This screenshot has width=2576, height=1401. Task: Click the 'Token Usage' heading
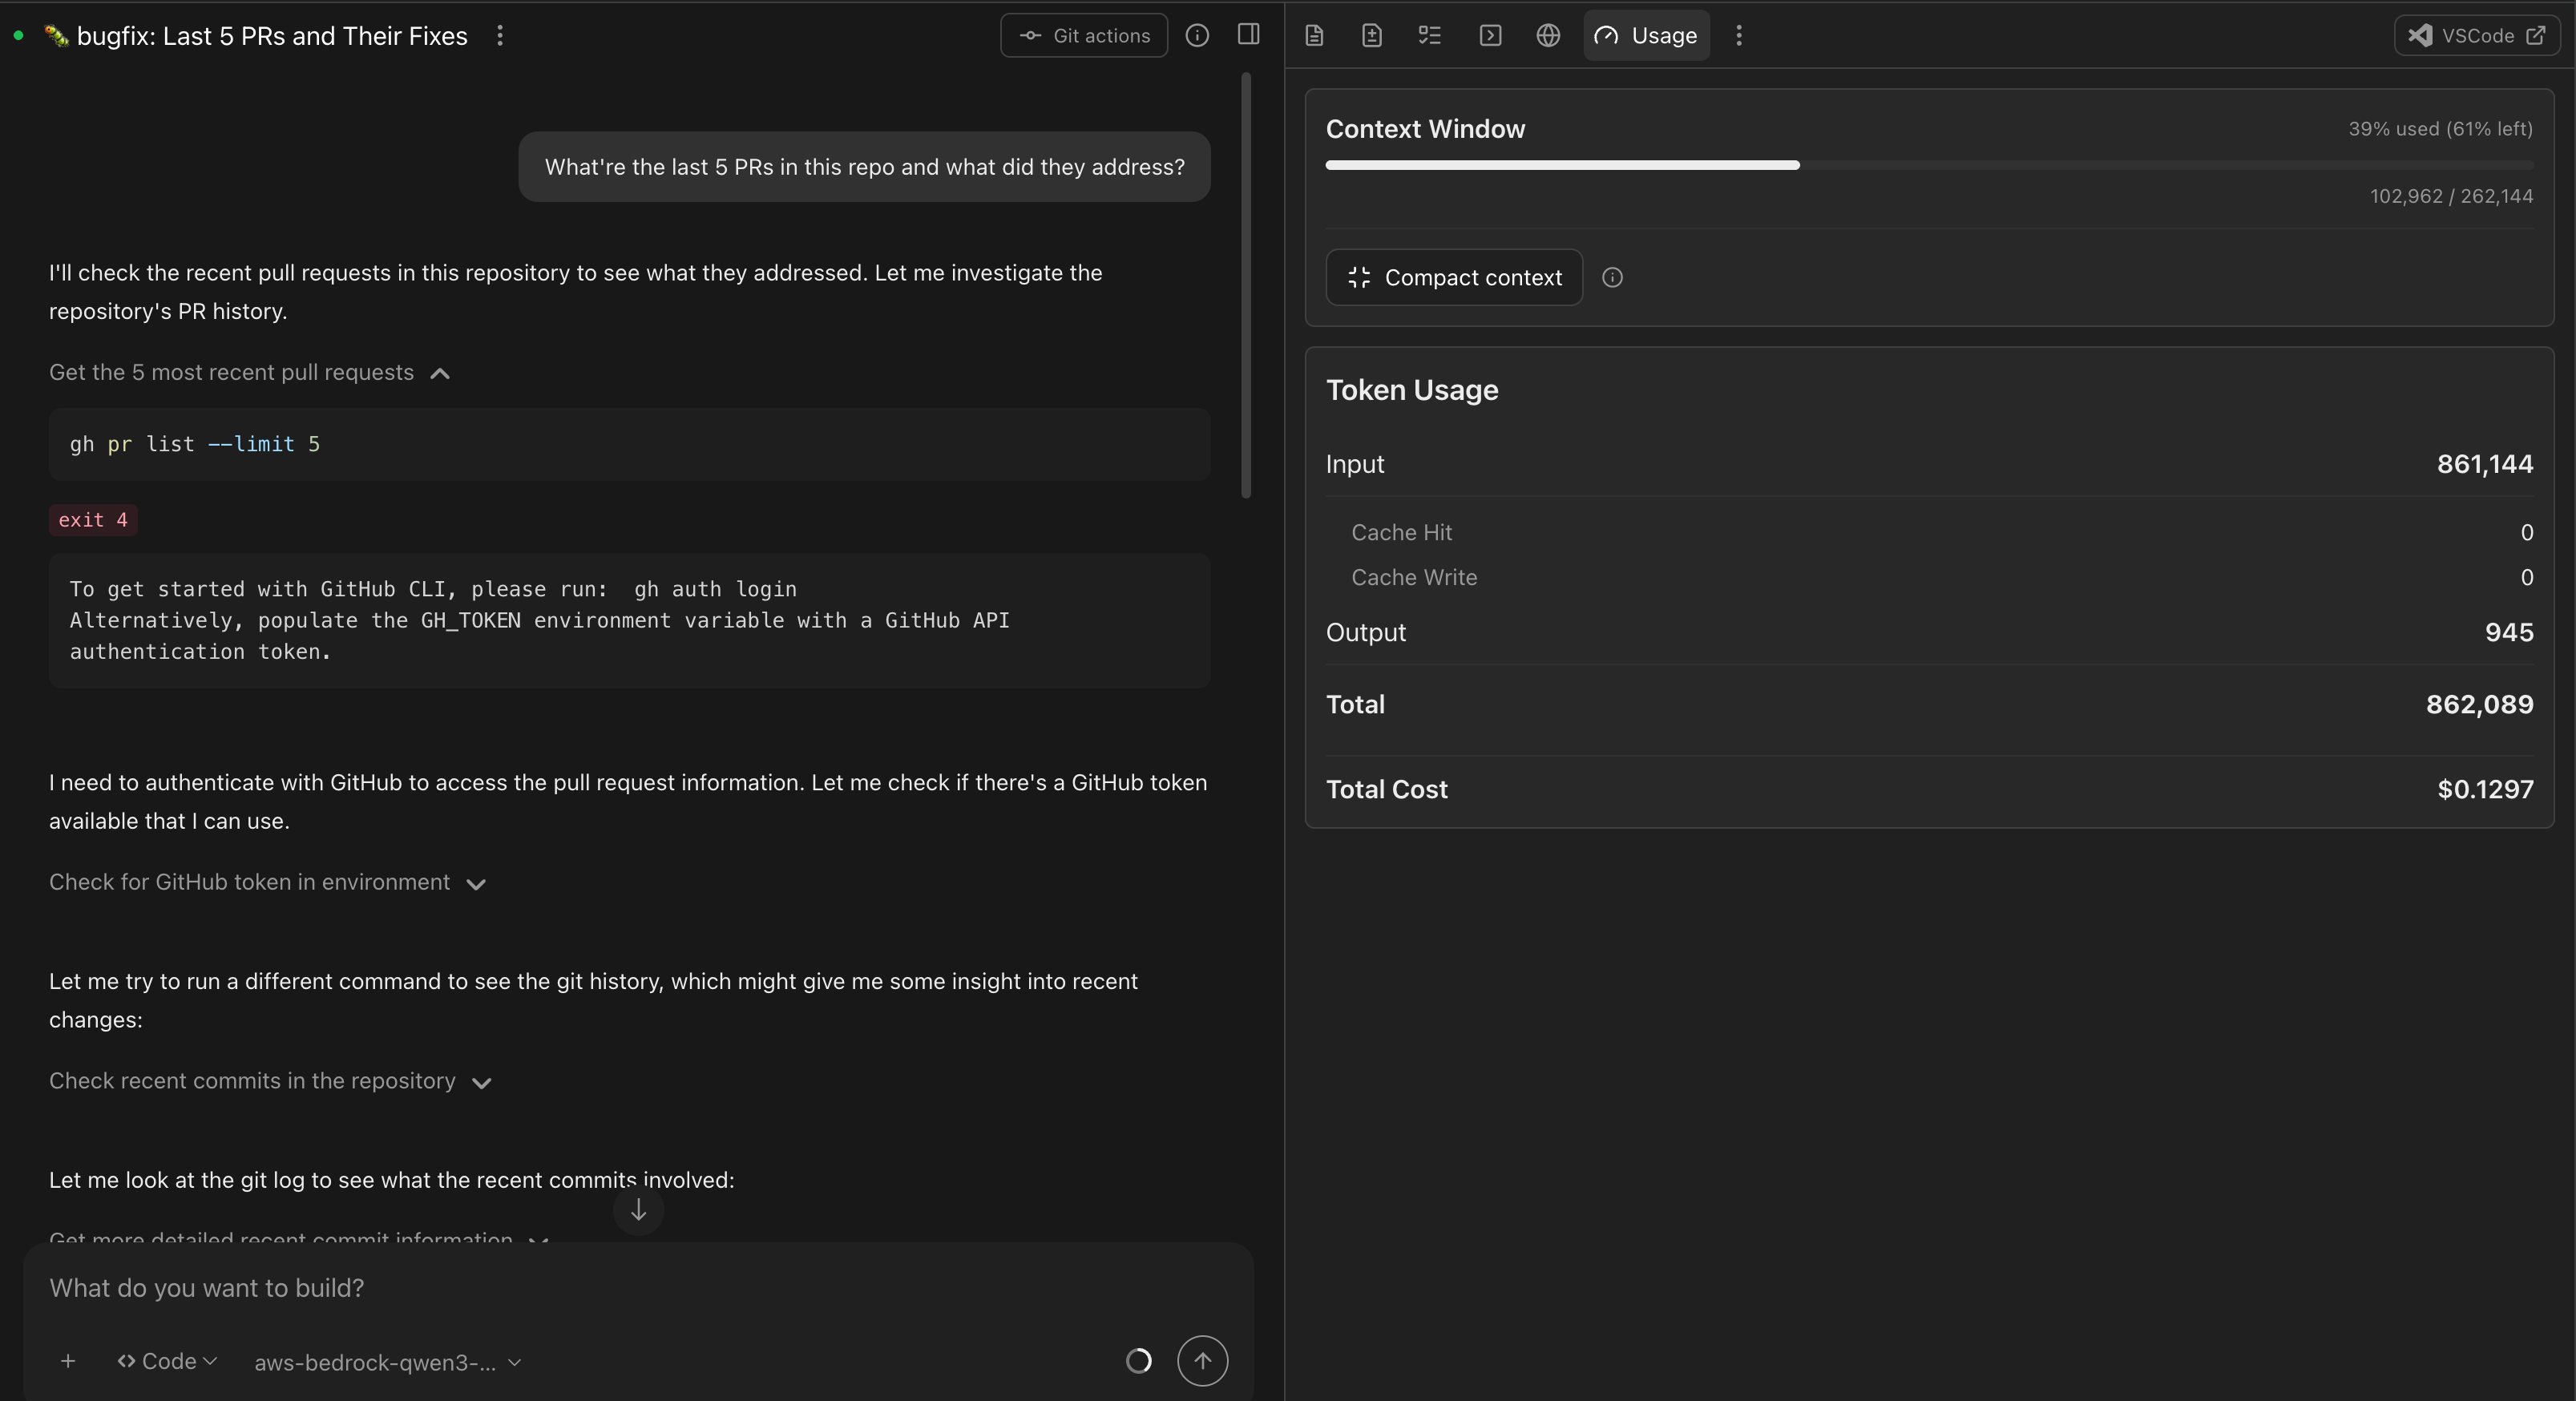(1412, 390)
